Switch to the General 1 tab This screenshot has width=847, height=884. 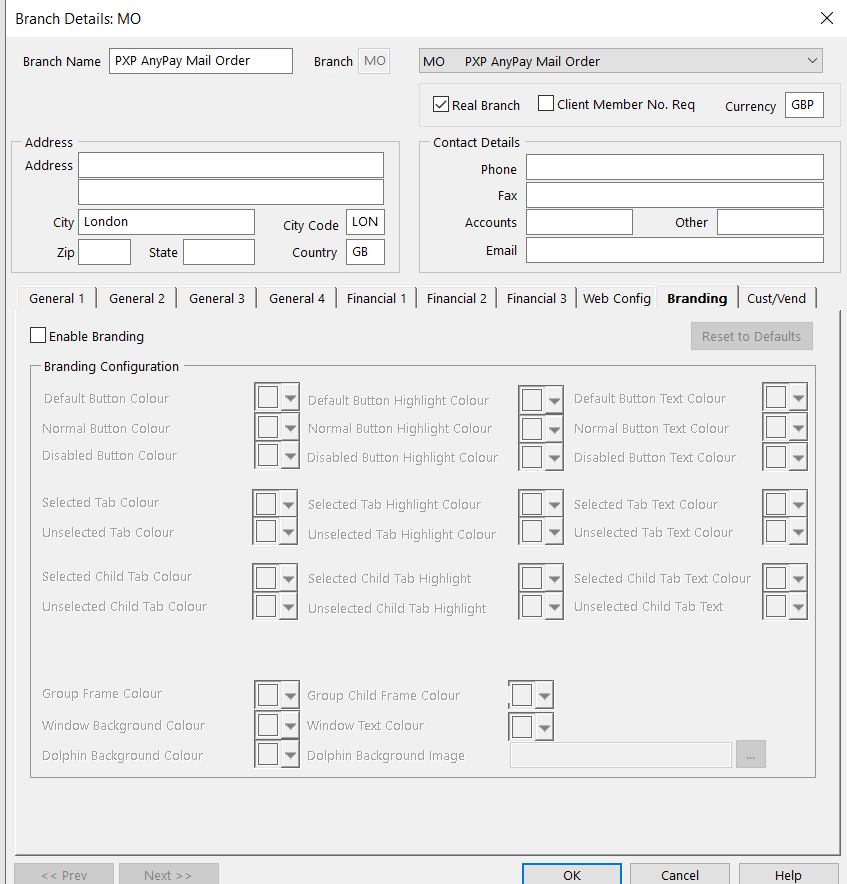(56, 298)
